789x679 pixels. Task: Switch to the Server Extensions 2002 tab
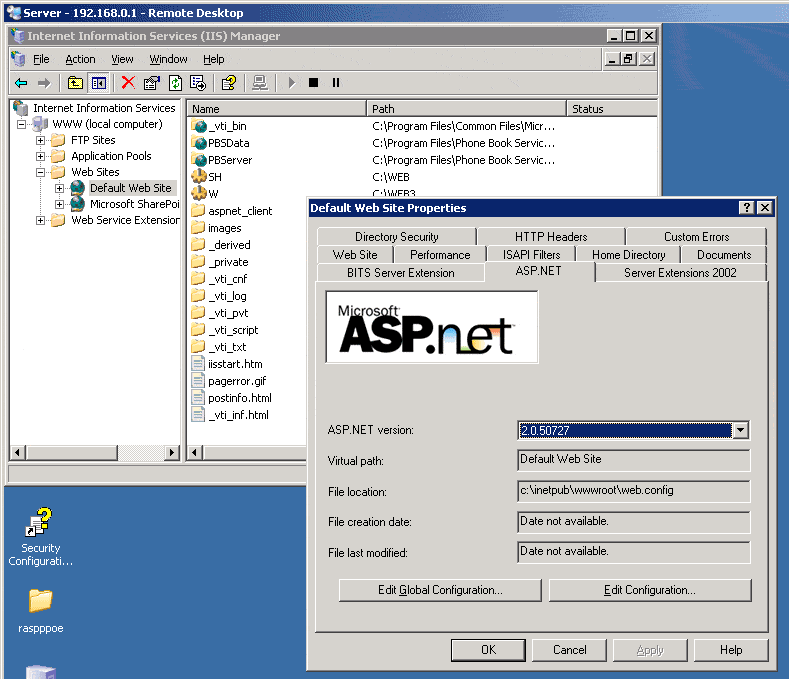coord(680,273)
